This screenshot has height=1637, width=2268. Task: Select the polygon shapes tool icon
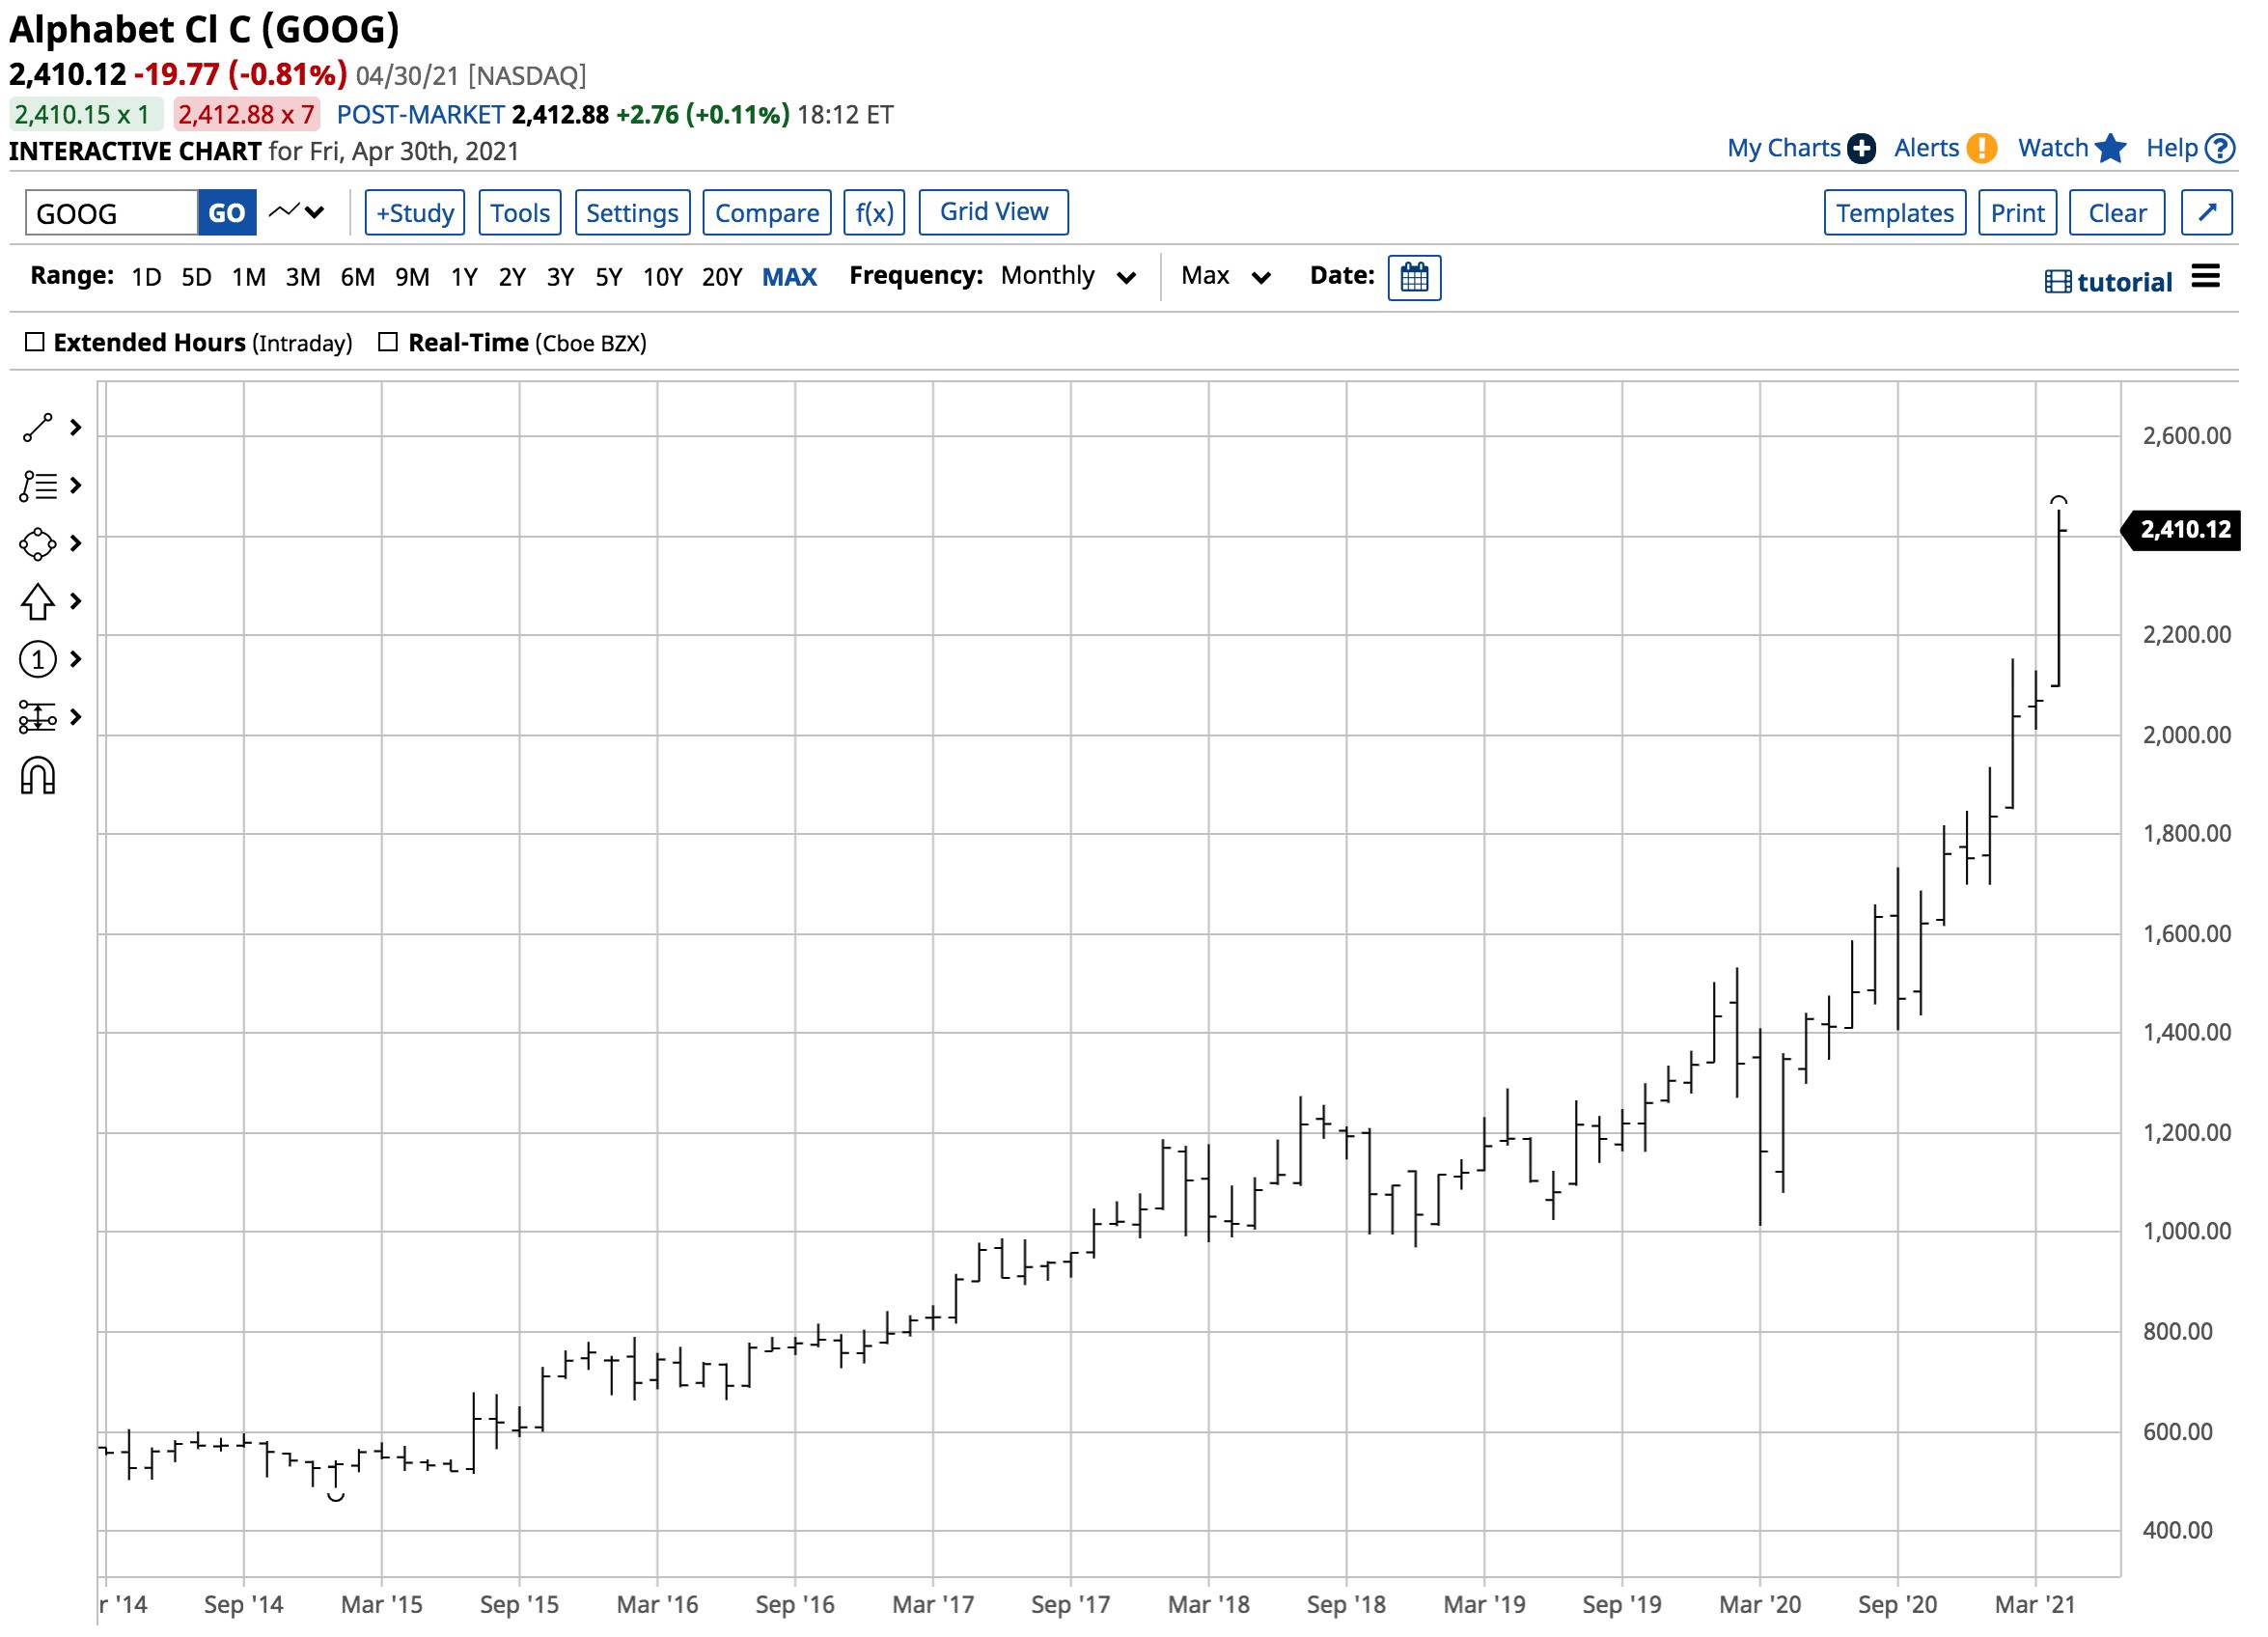[x=38, y=546]
